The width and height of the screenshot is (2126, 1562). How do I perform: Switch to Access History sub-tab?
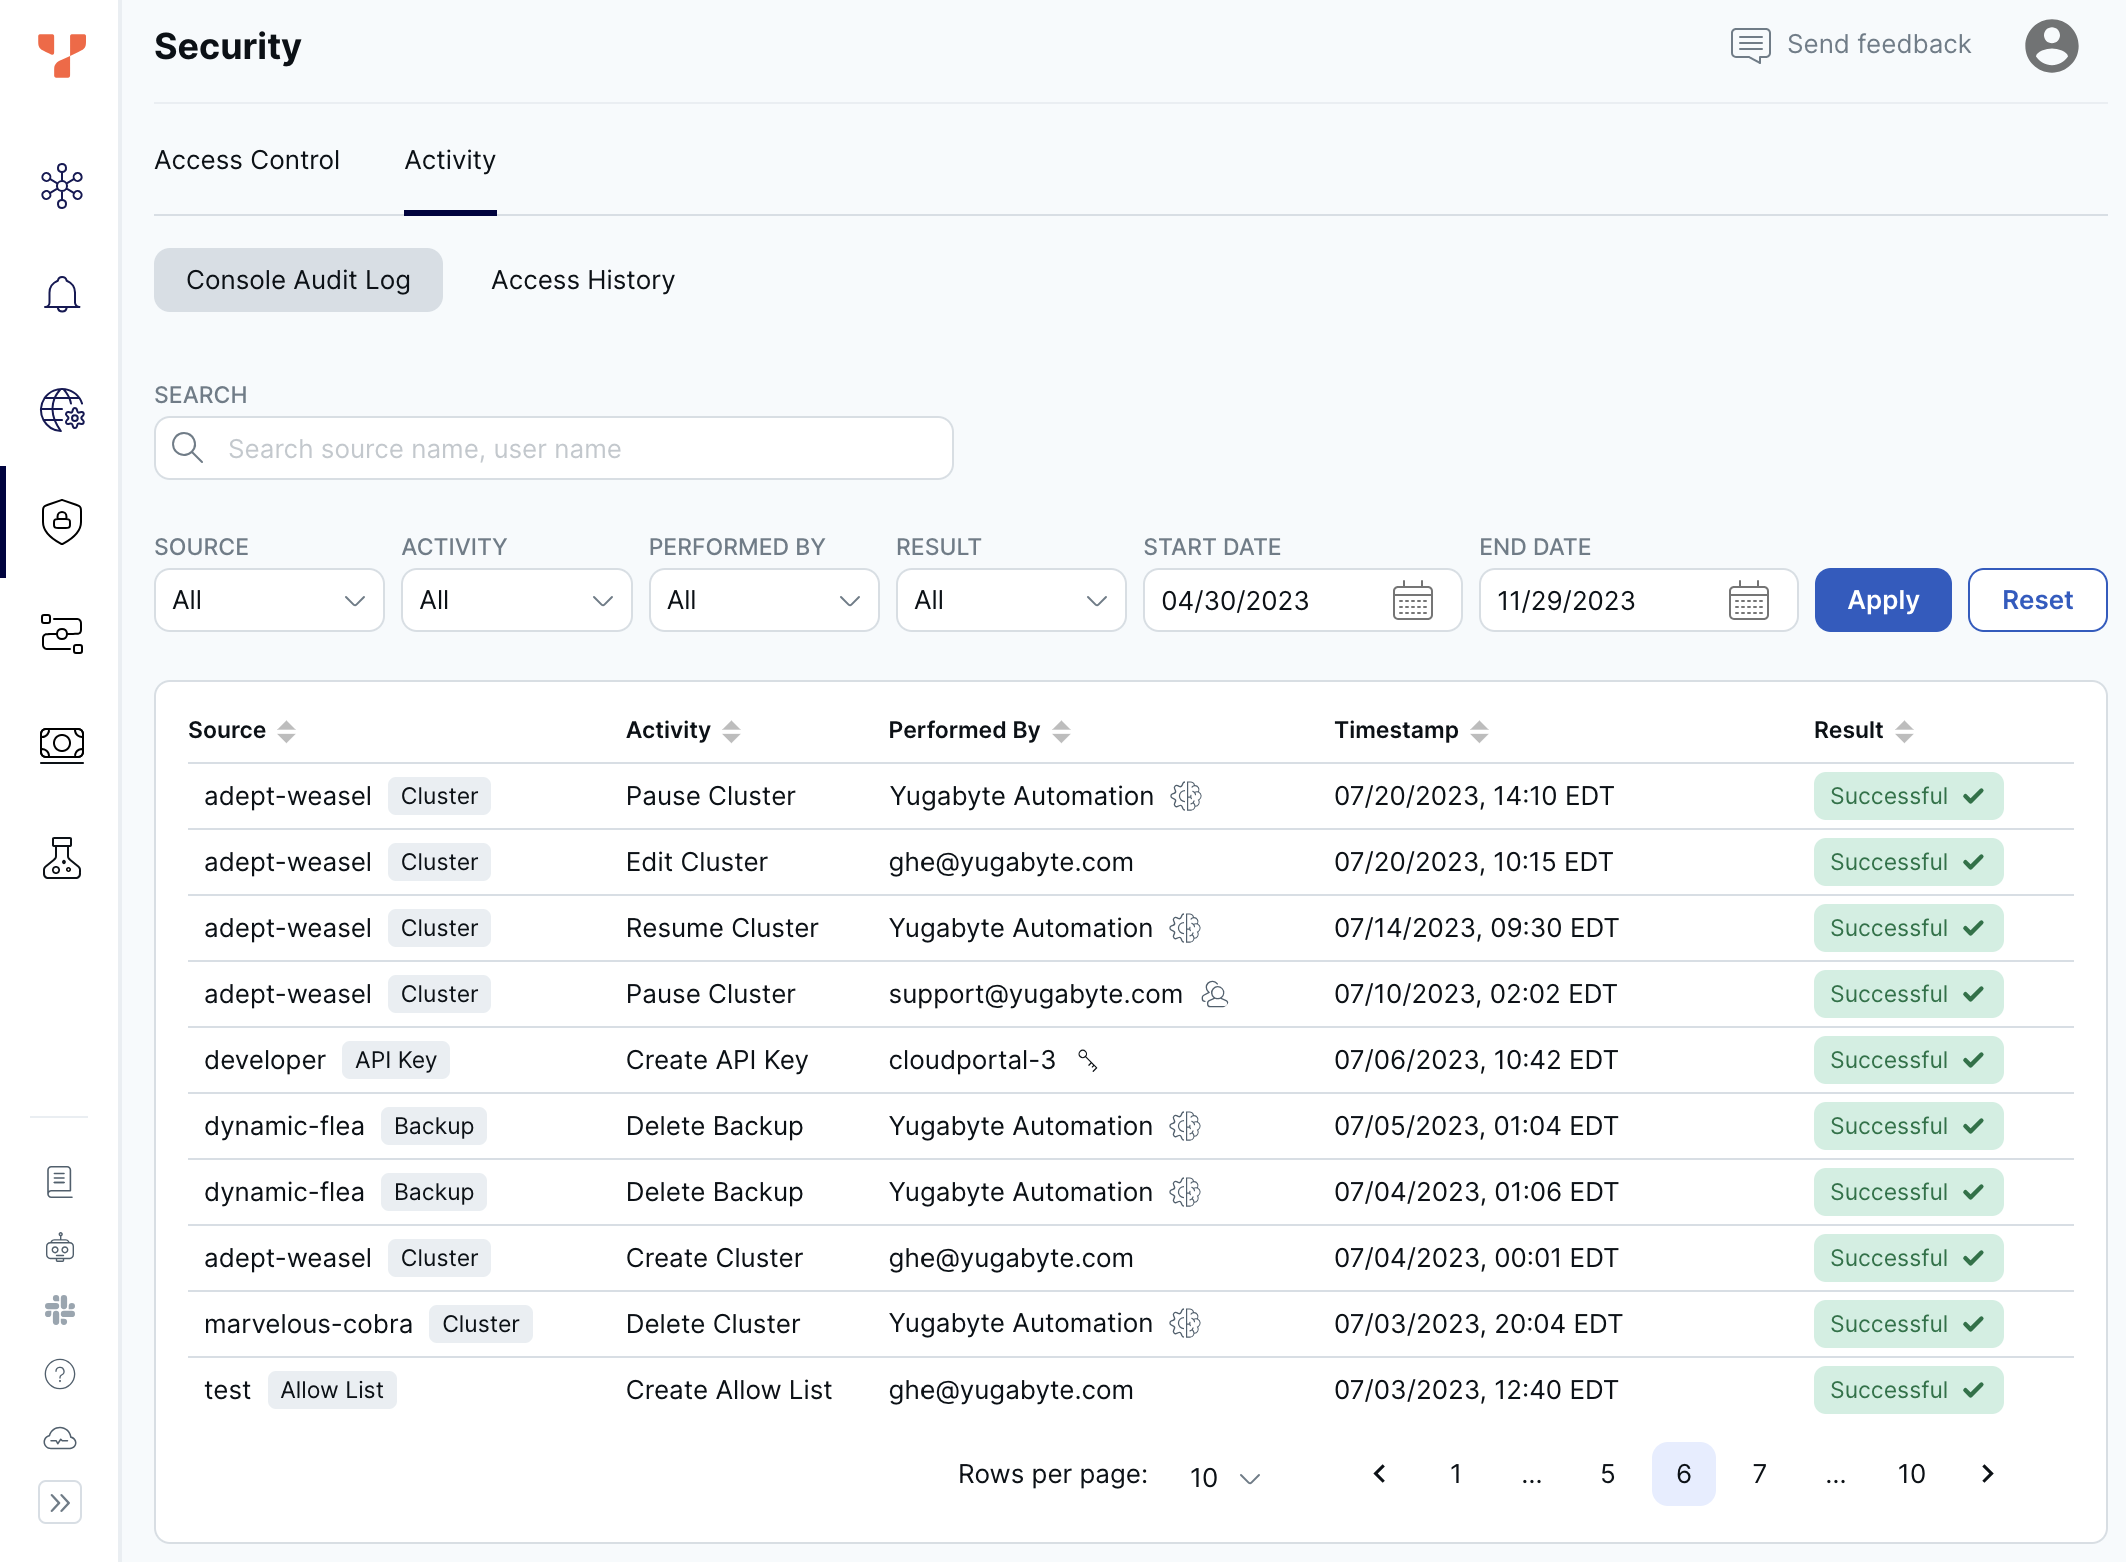583,280
